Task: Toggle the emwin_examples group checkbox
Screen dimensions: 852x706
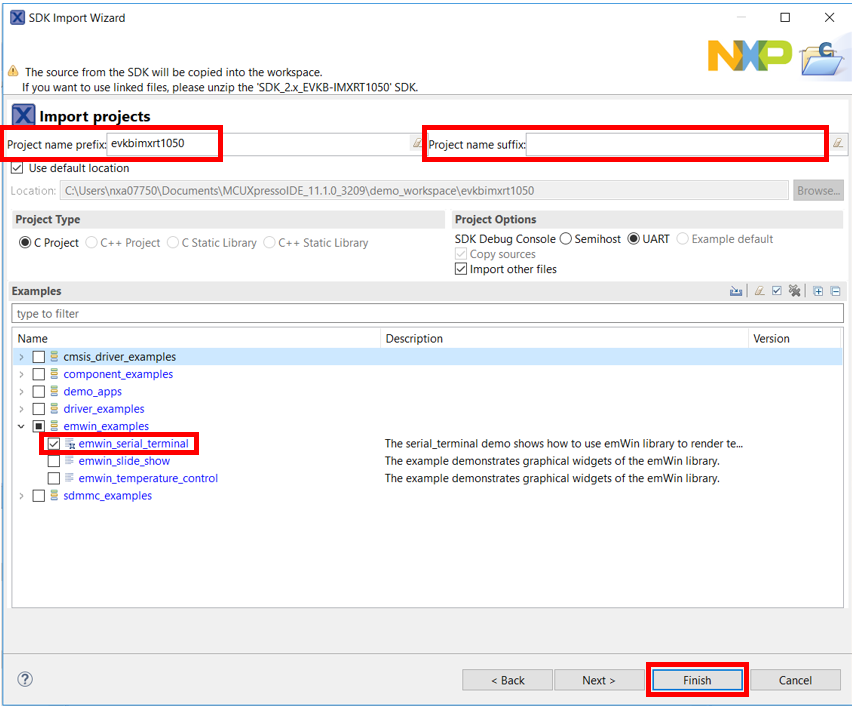Action: 39,427
